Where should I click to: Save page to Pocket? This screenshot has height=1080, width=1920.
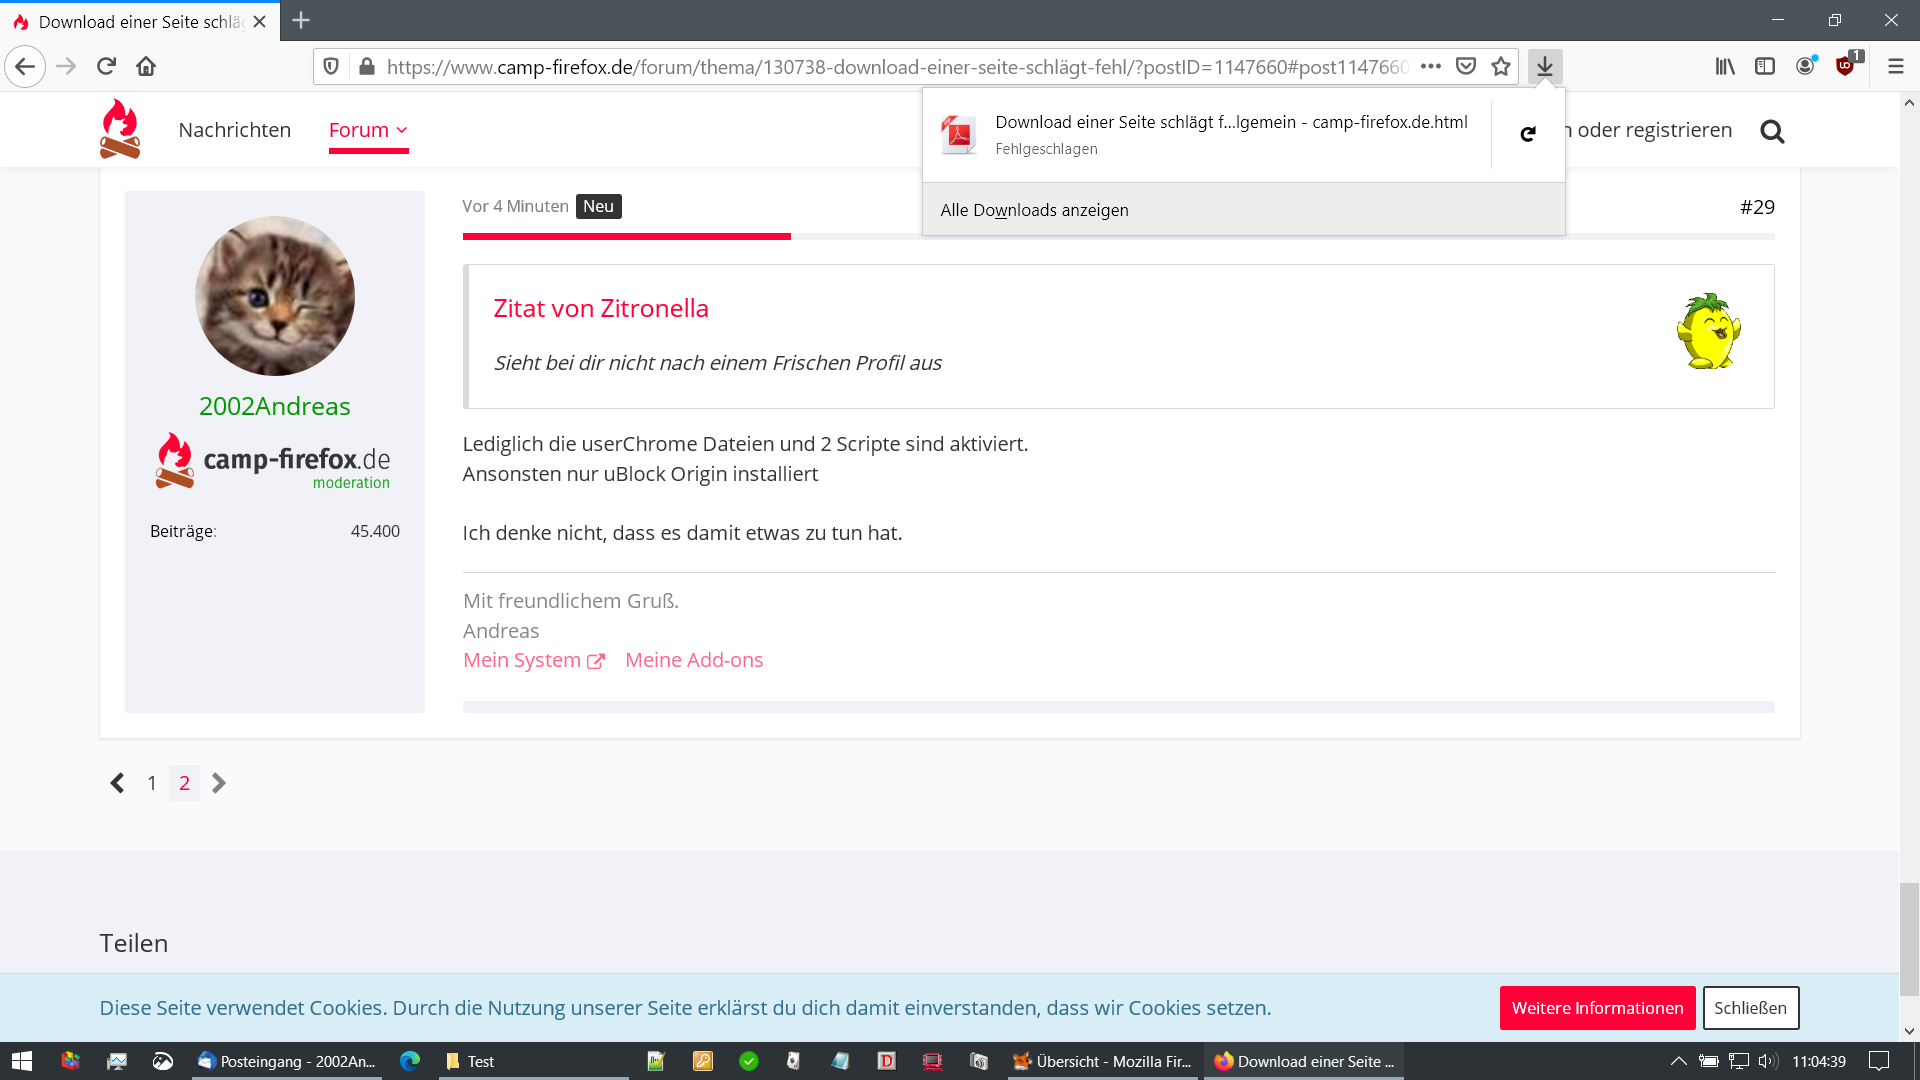[x=1465, y=67]
